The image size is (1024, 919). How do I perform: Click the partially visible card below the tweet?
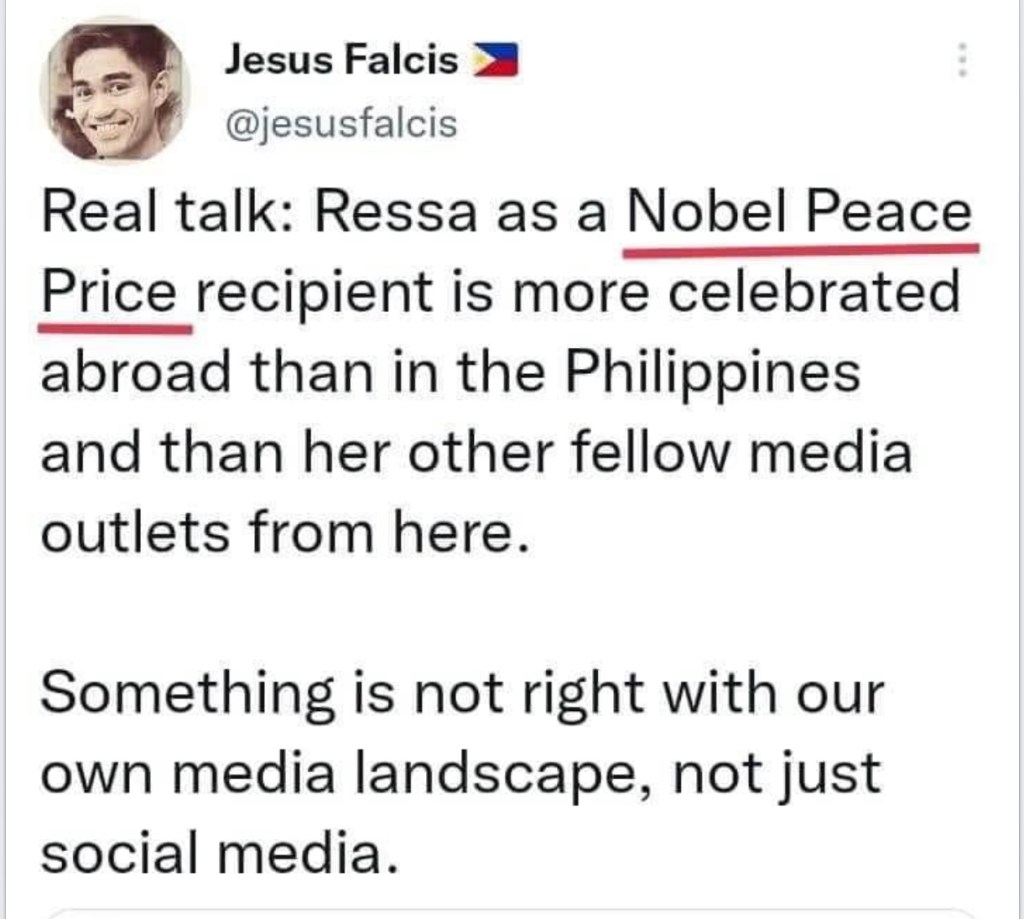(x=510, y=912)
